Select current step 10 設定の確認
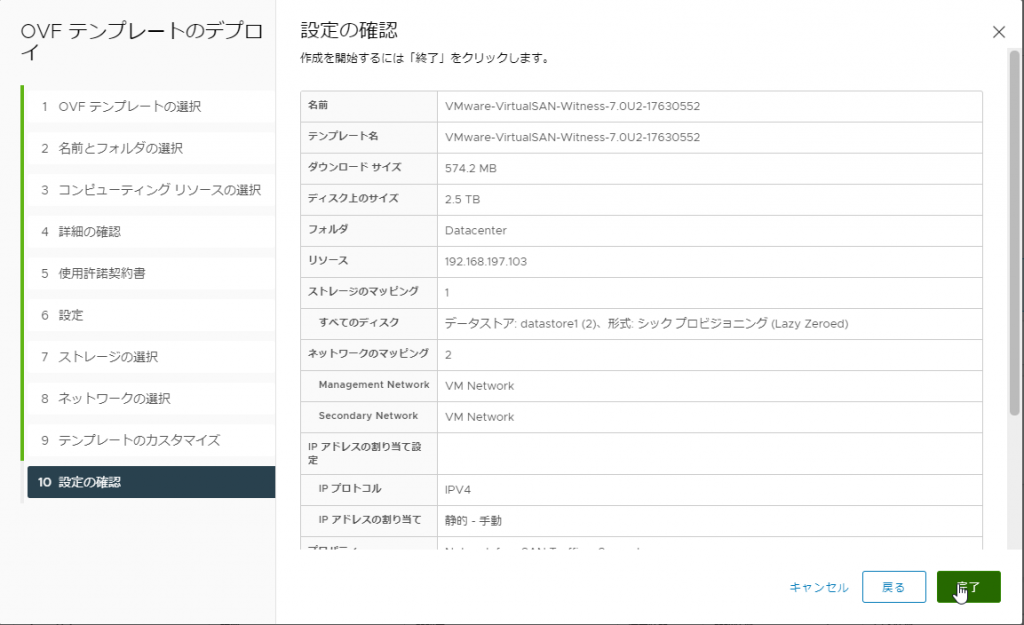 151,482
